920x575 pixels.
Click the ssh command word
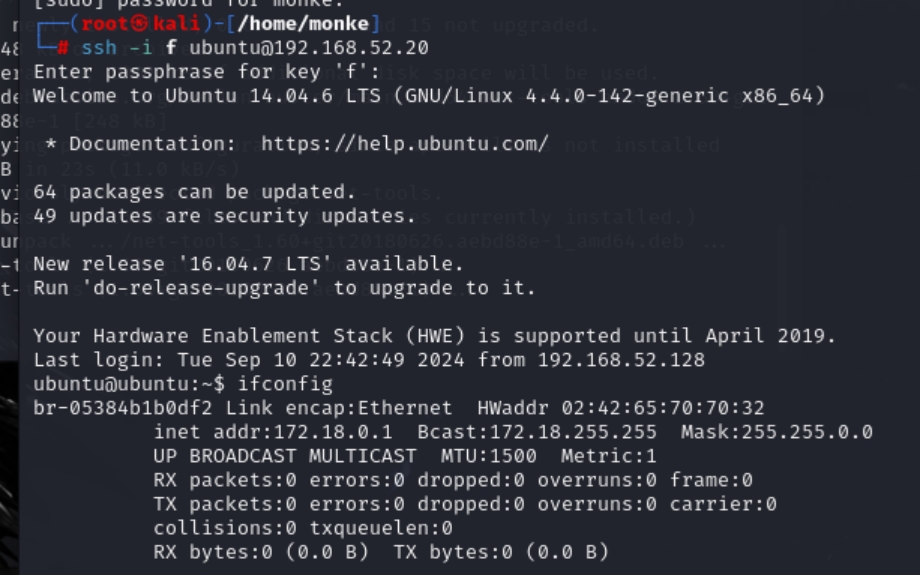(99, 48)
